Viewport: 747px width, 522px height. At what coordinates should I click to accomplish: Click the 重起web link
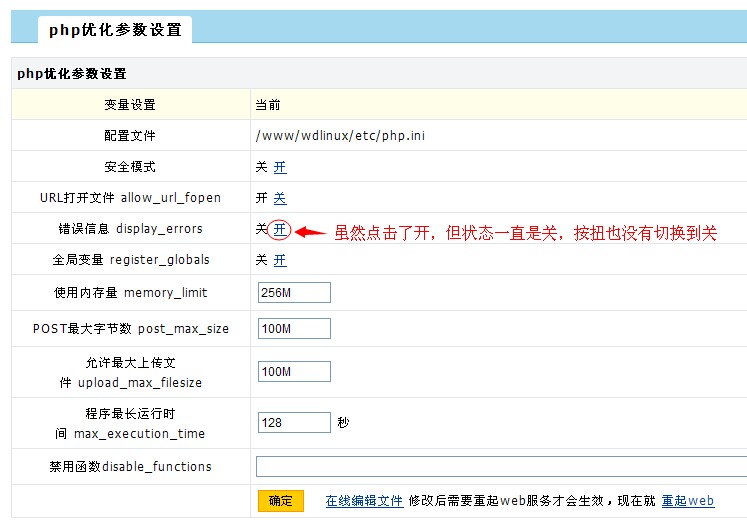688,501
